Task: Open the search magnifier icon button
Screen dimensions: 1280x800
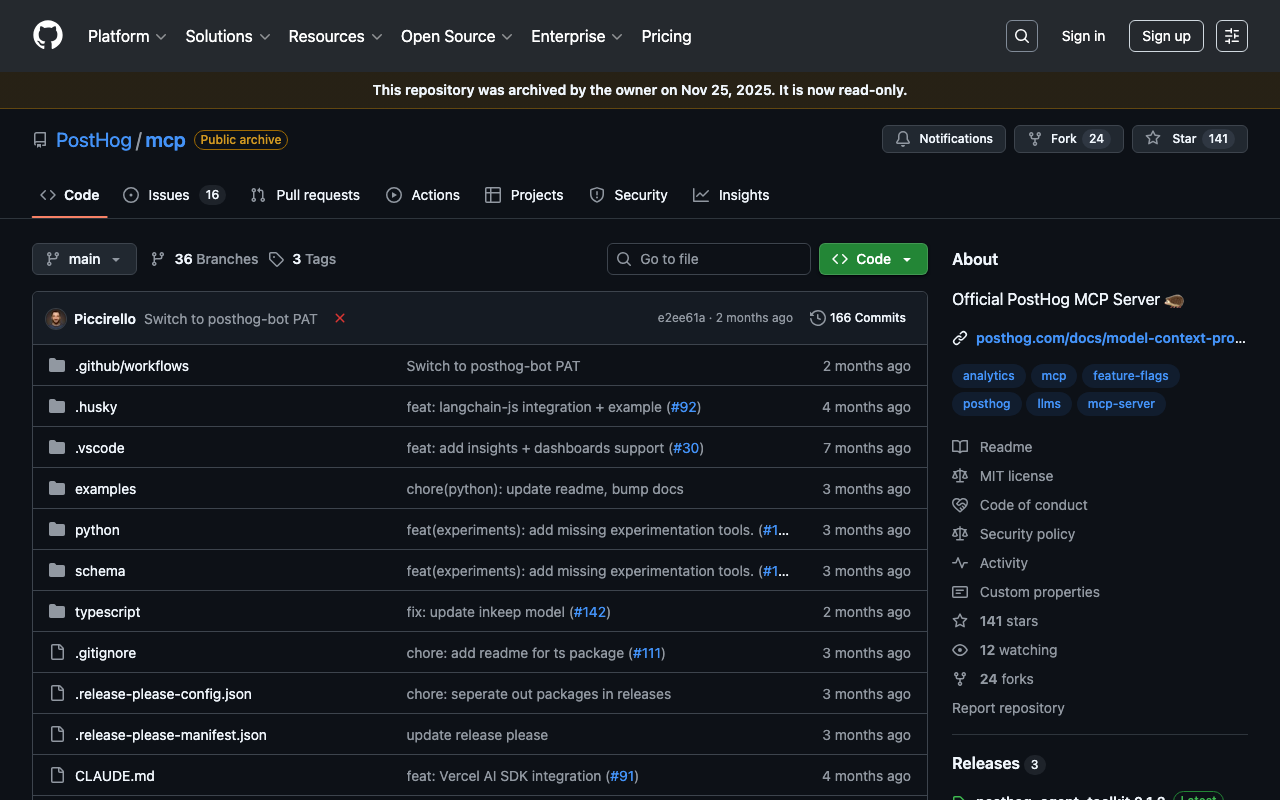Action: [x=1021, y=36]
